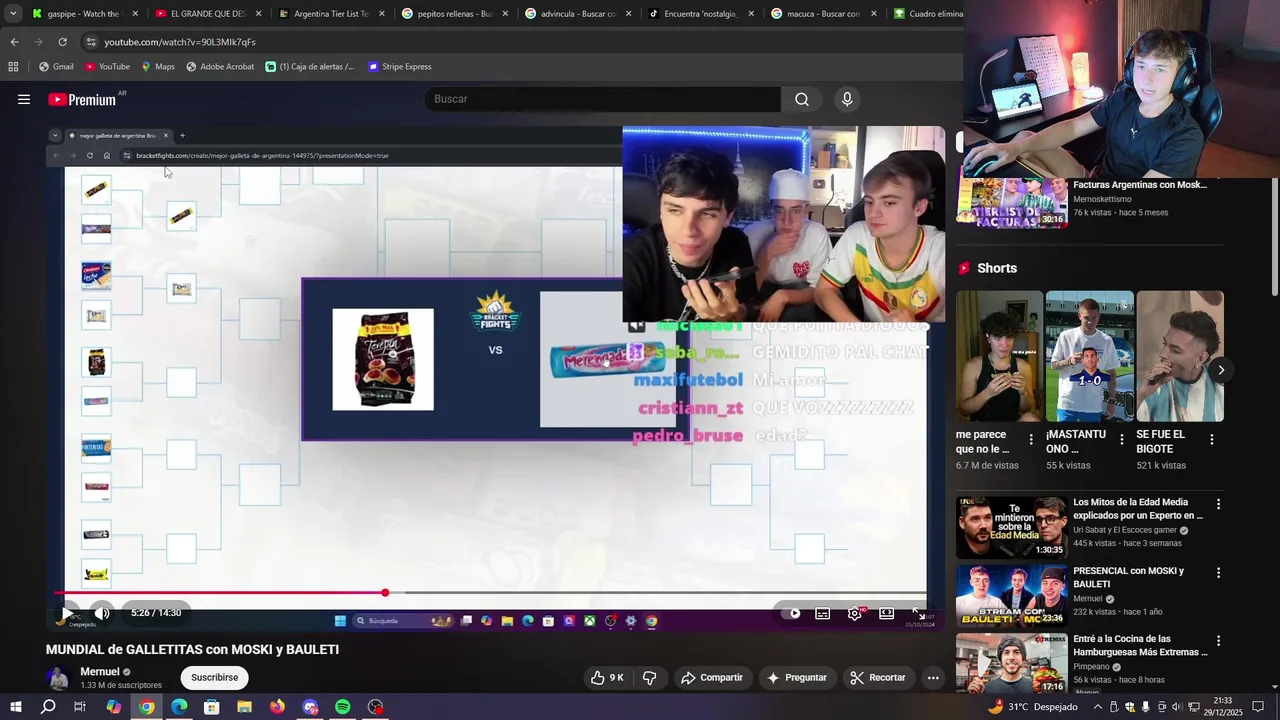Screen dimensions: 1280x720
Task: Go to the YouTube Premium home logo
Action: coord(82,99)
